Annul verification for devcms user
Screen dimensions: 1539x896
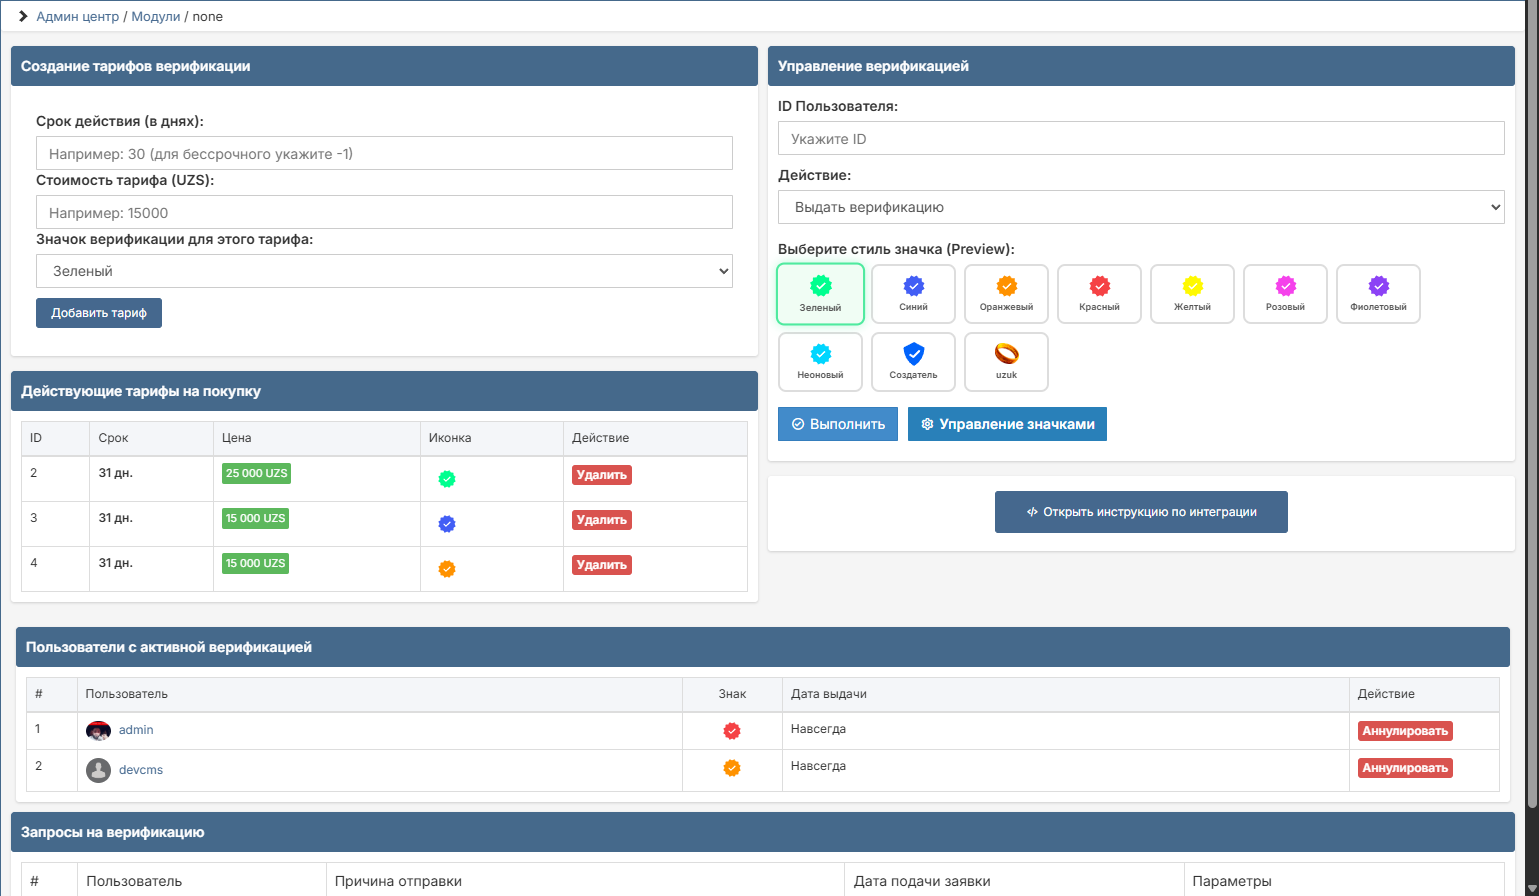[1405, 768]
